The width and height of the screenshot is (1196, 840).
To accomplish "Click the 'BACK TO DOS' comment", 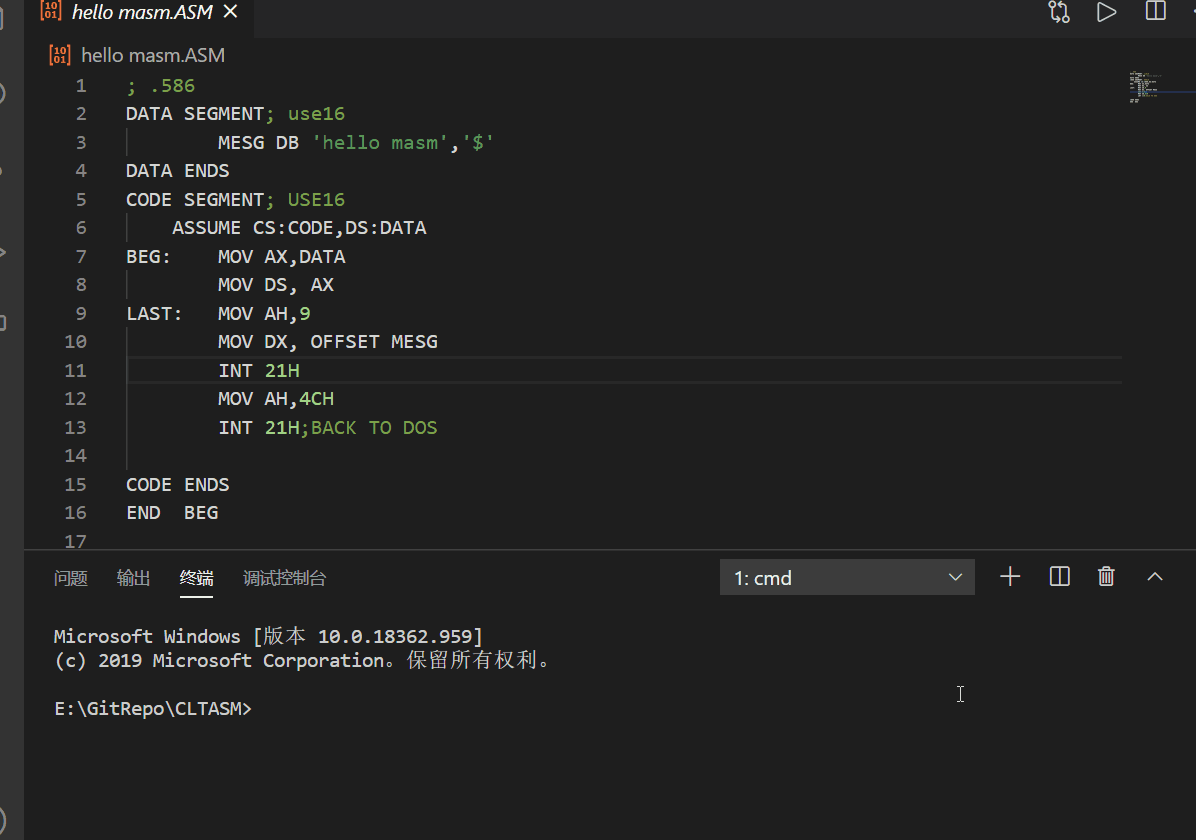I will pyautogui.click(x=374, y=428).
